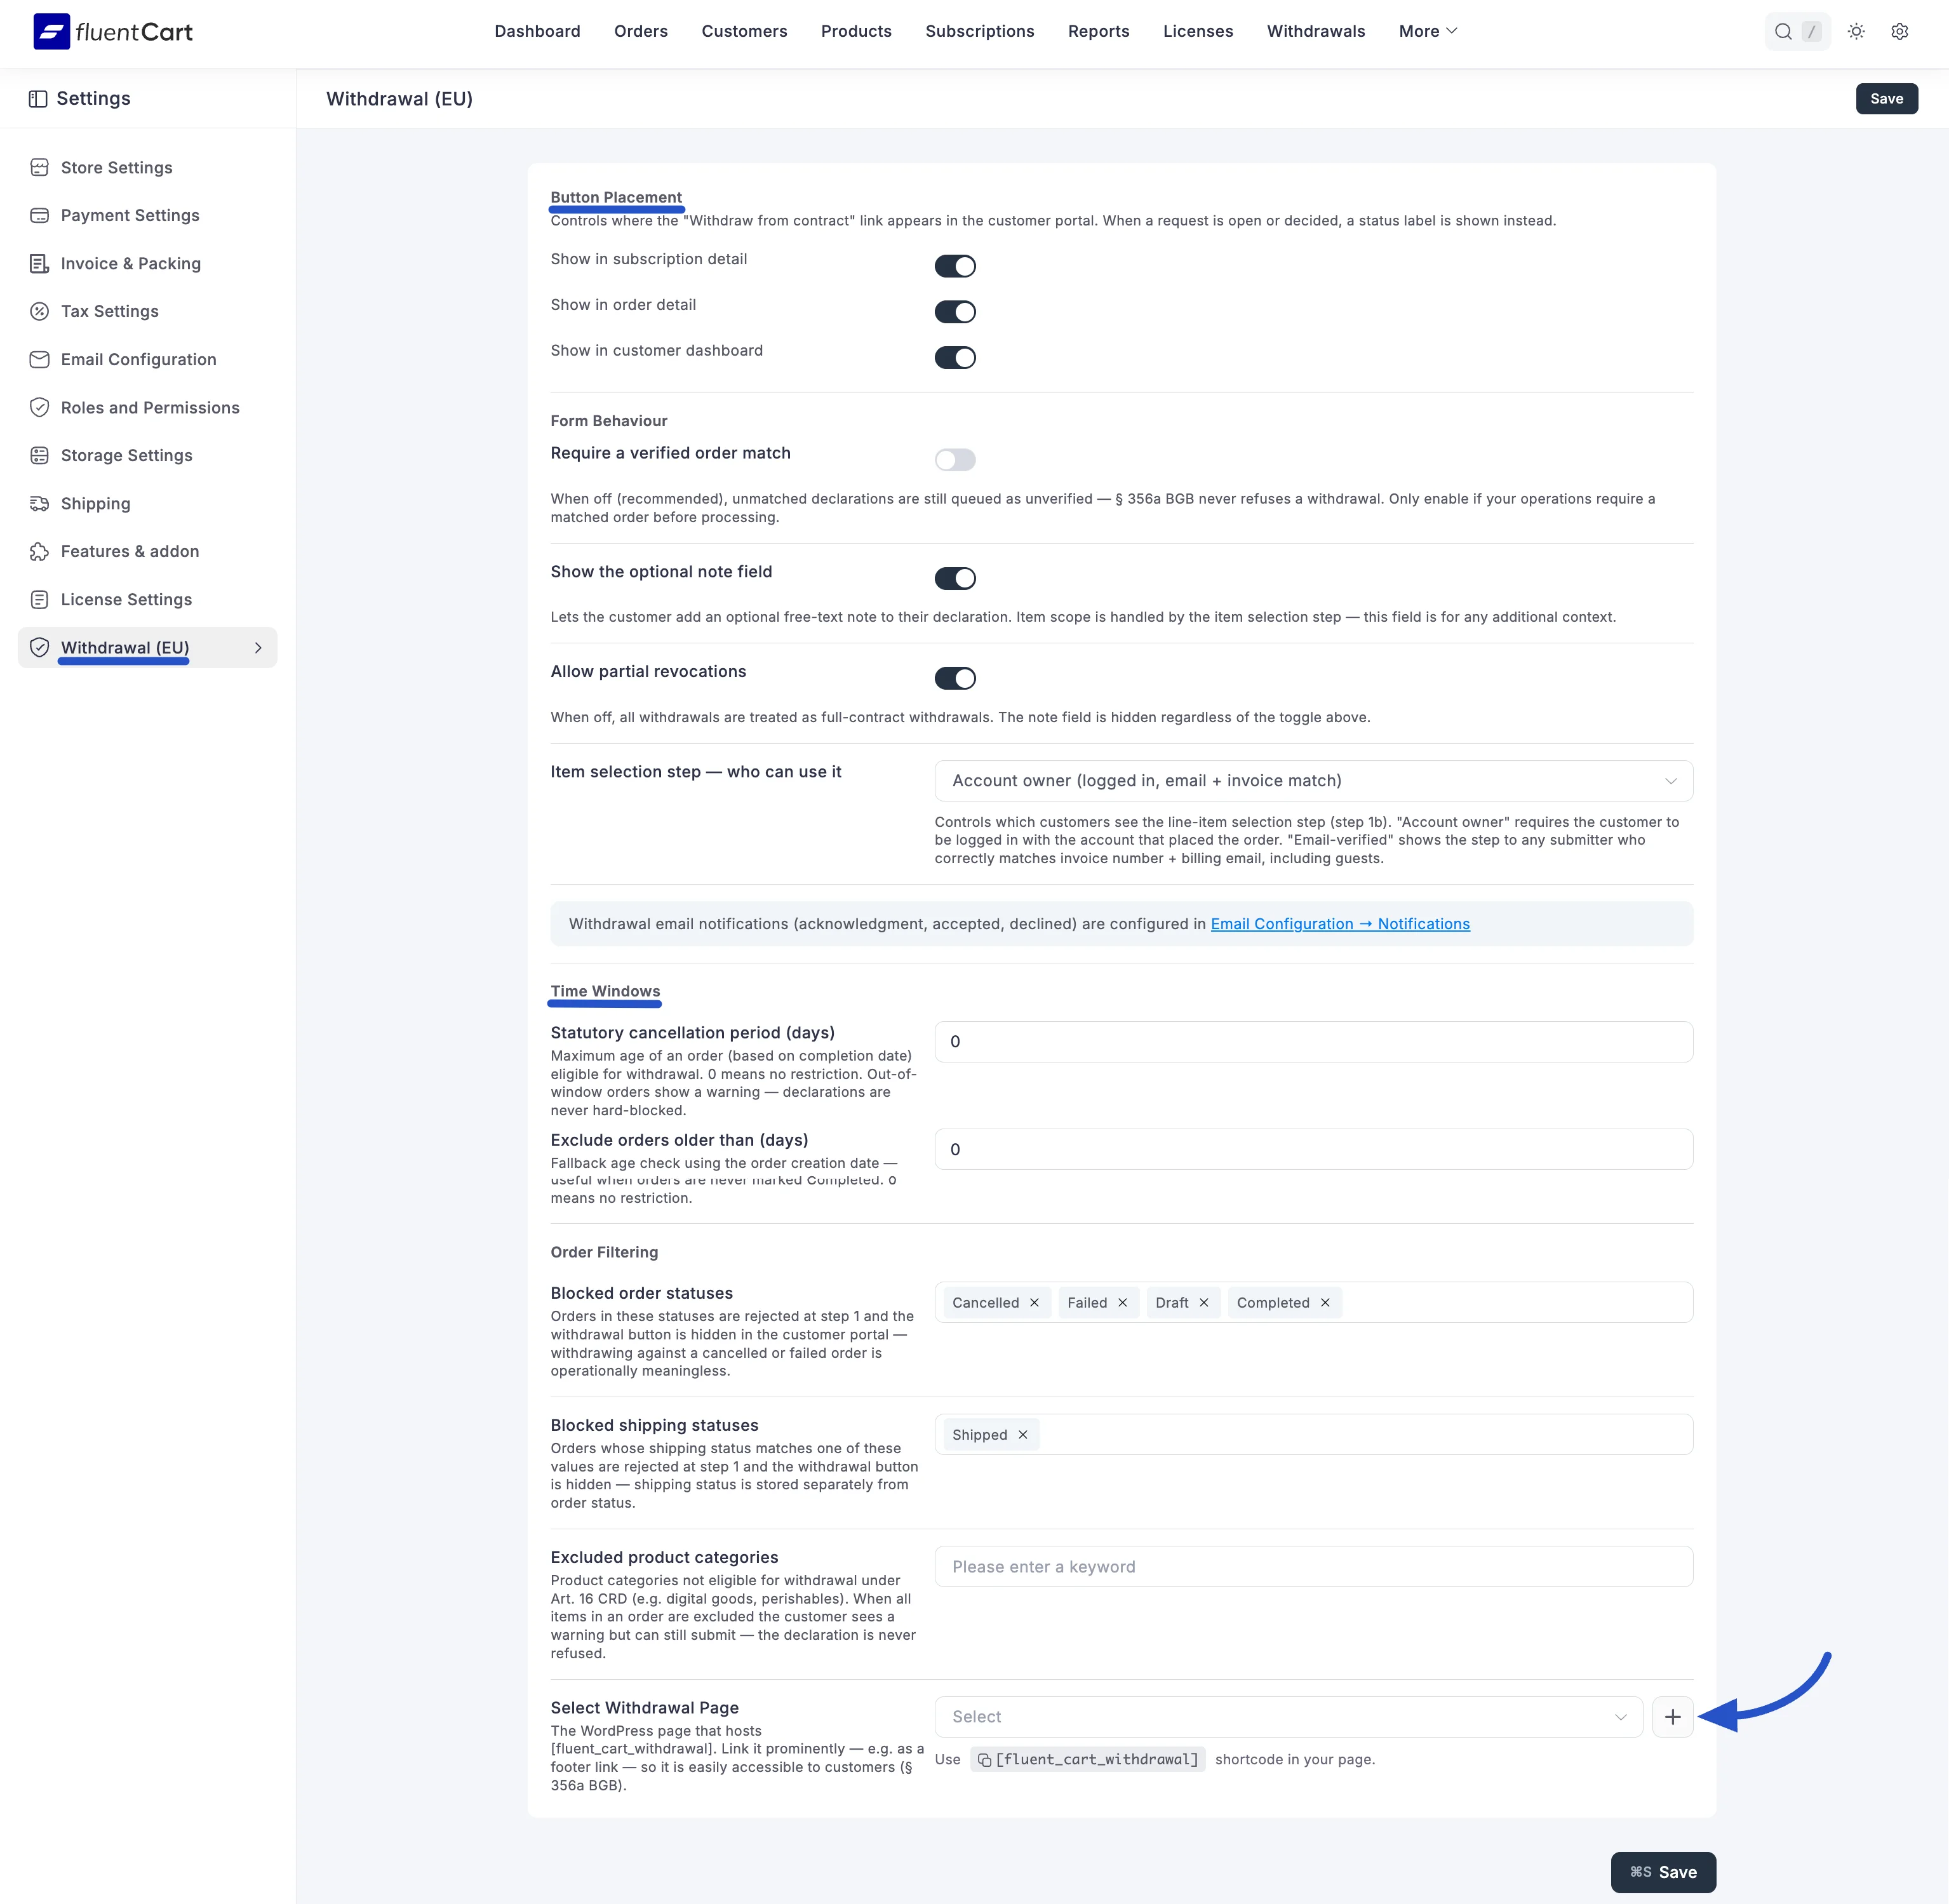
Task: Click the Shipping truck icon
Action: 40,503
